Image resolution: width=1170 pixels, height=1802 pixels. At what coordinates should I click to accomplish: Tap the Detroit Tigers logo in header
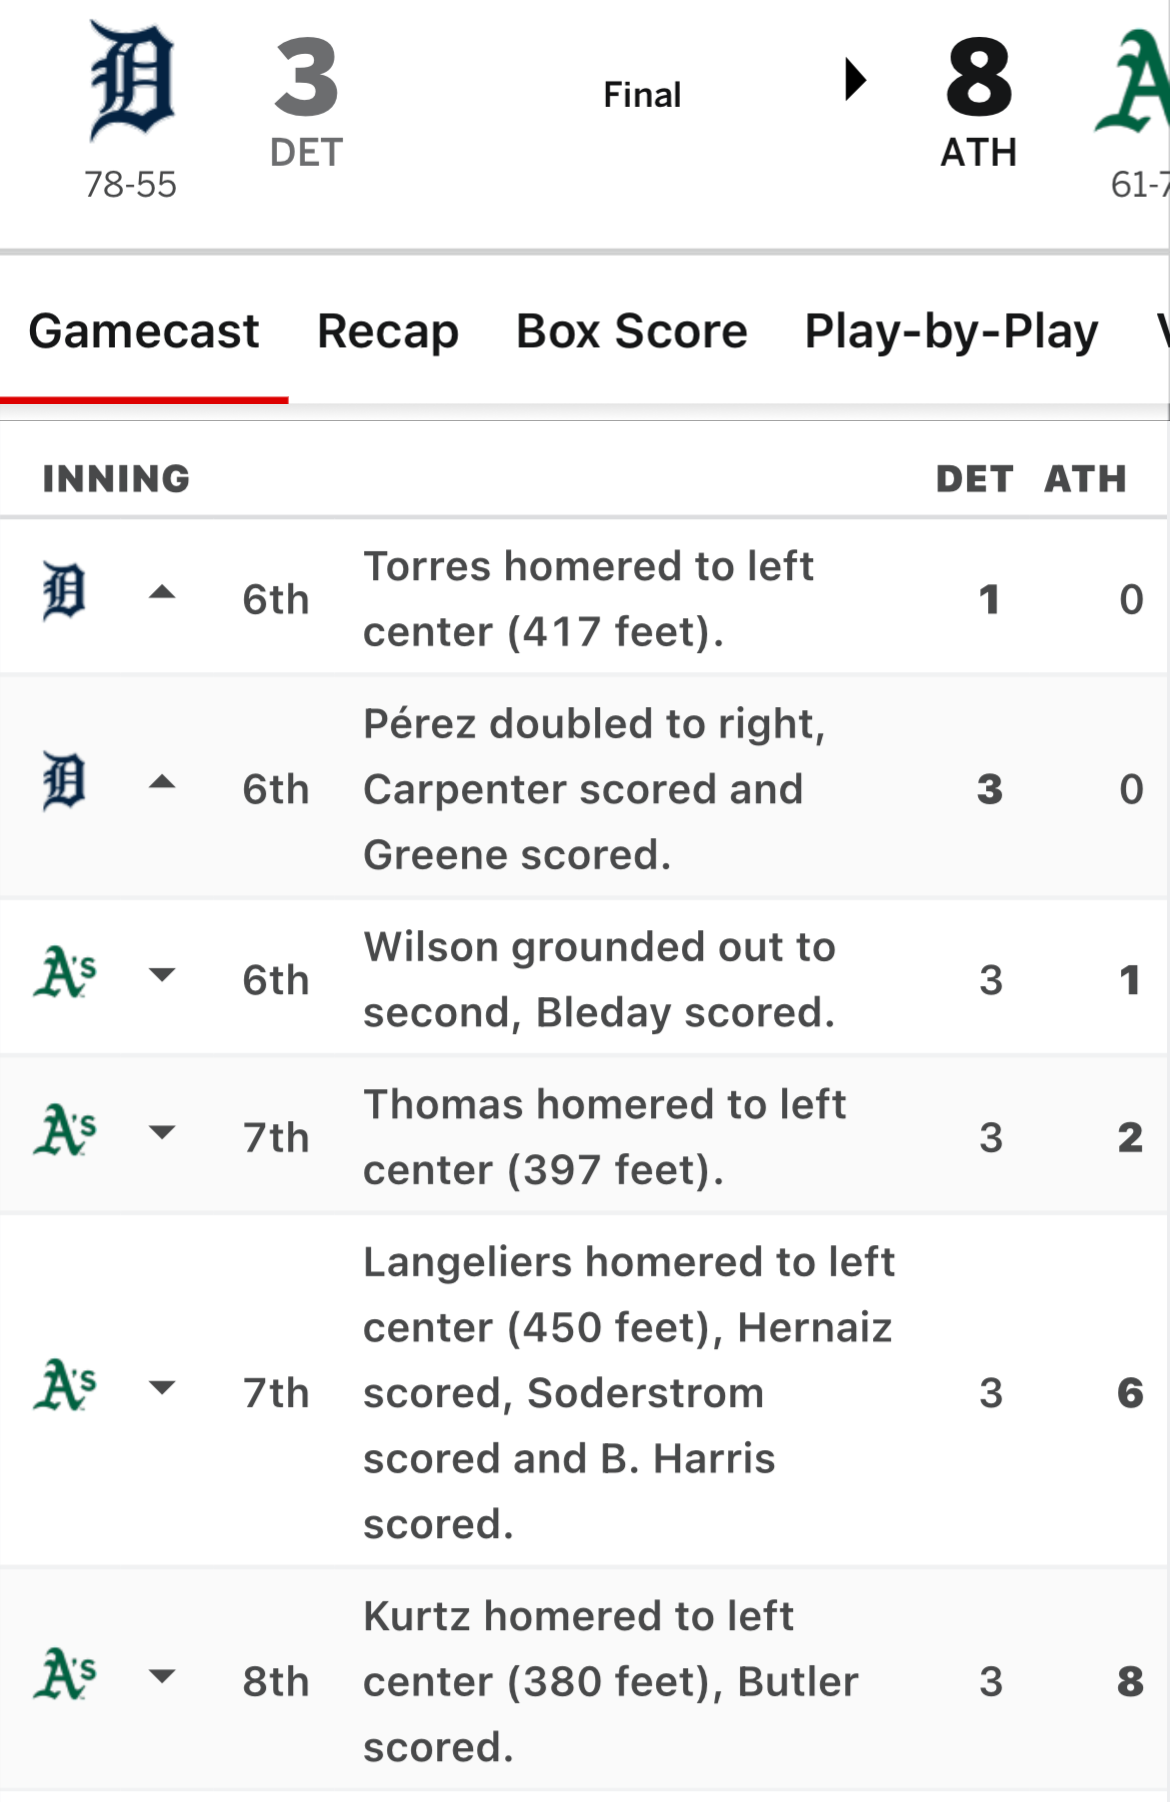click(131, 80)
